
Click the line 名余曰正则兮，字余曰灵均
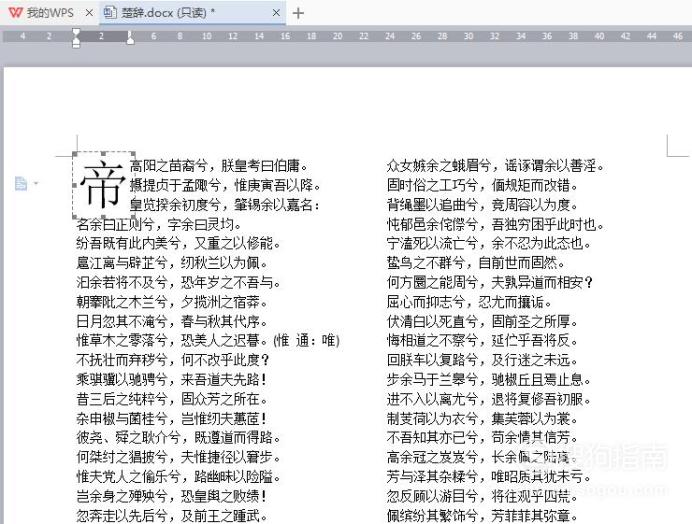[x=159, y=224]
